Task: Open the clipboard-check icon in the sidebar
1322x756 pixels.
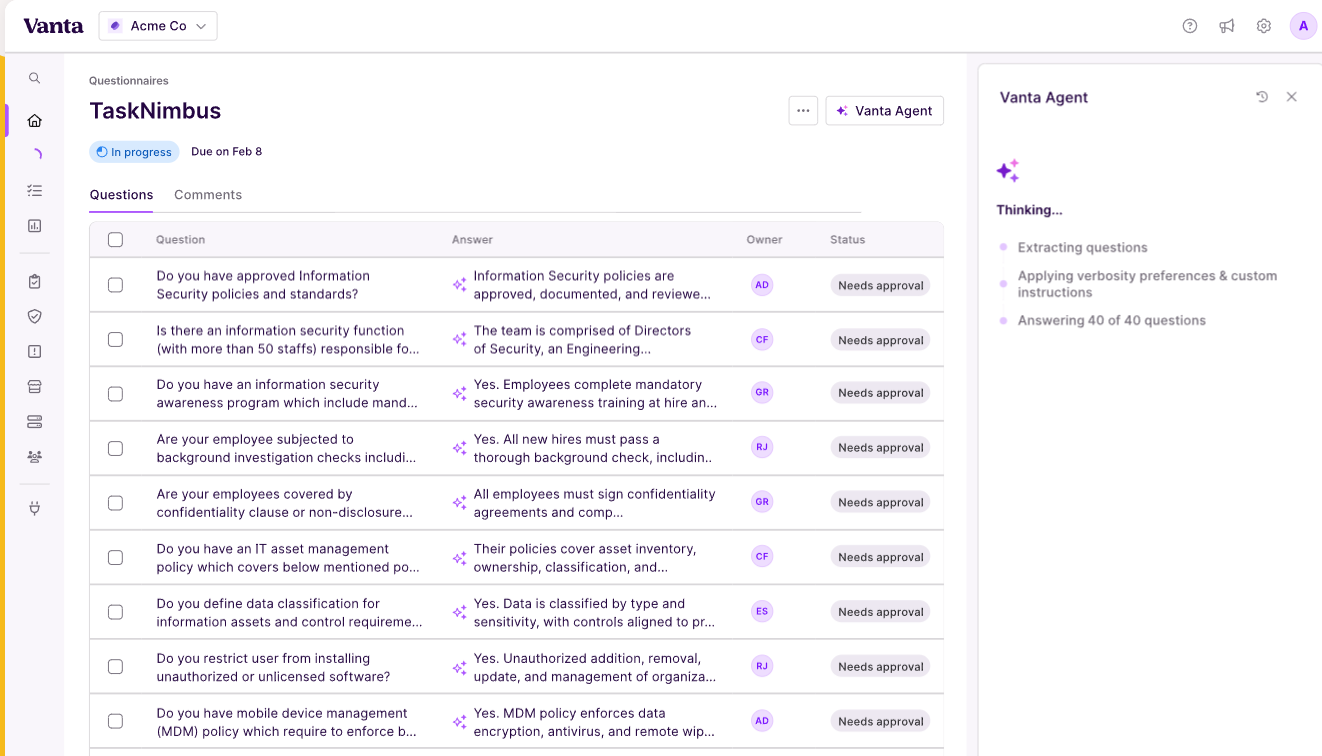Action: pos(34,282)
